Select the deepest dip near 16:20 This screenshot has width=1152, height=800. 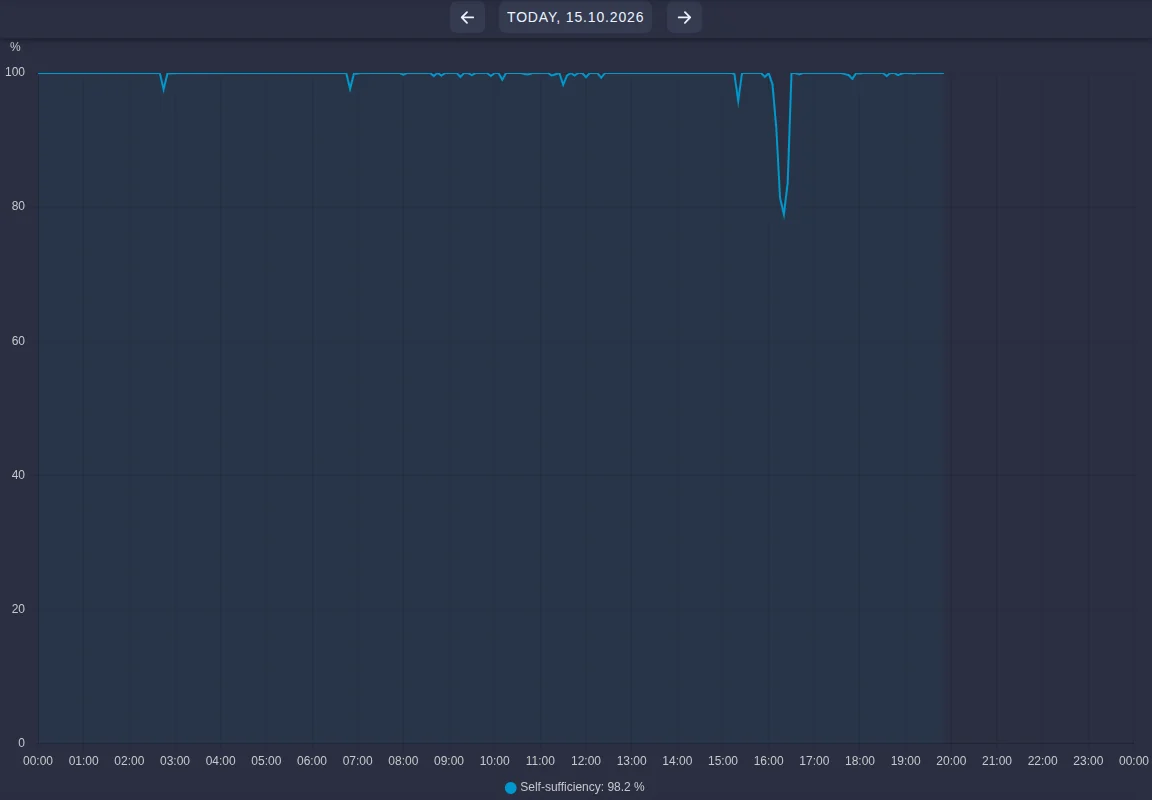[784, 216]
